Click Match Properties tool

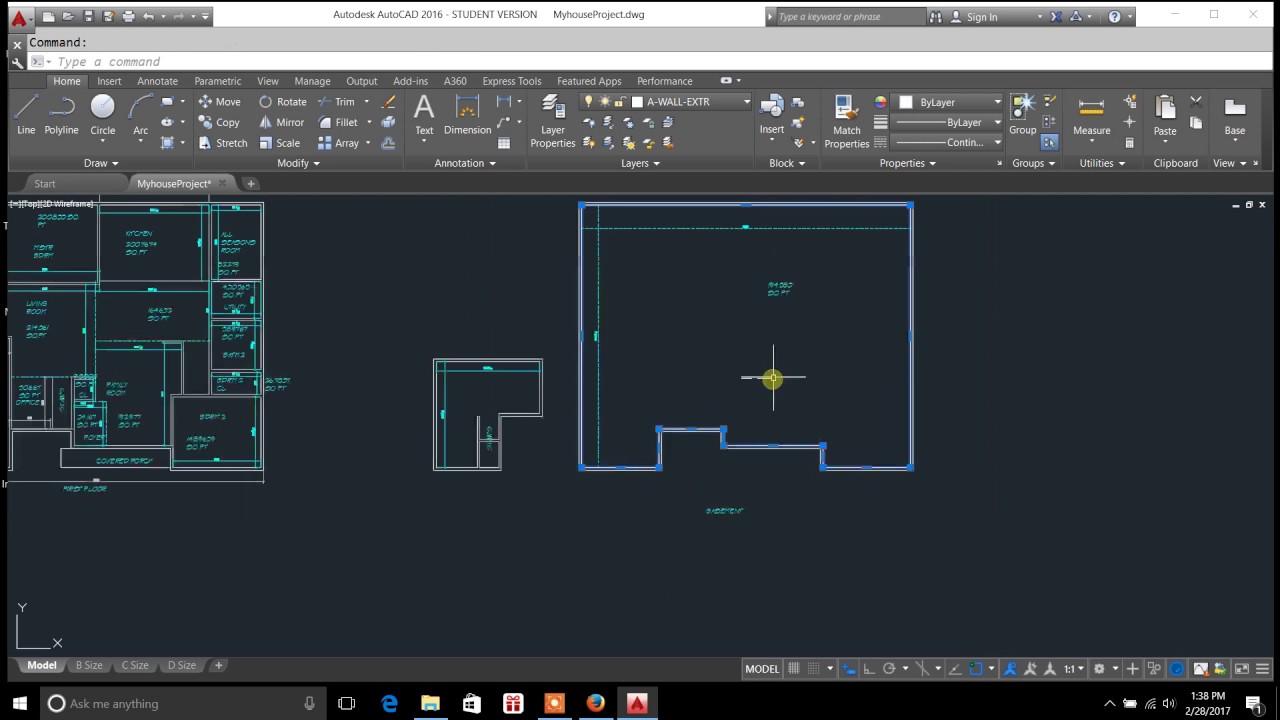[x=846, y=121]
